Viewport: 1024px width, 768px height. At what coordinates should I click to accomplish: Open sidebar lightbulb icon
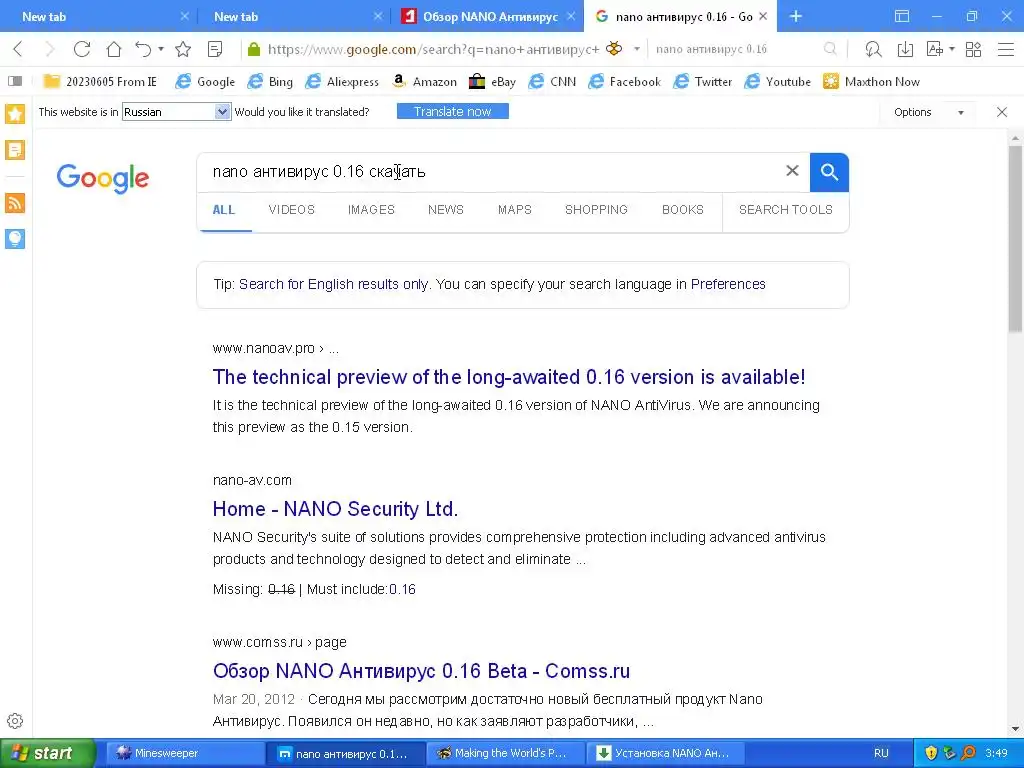(x=15, y=239)
